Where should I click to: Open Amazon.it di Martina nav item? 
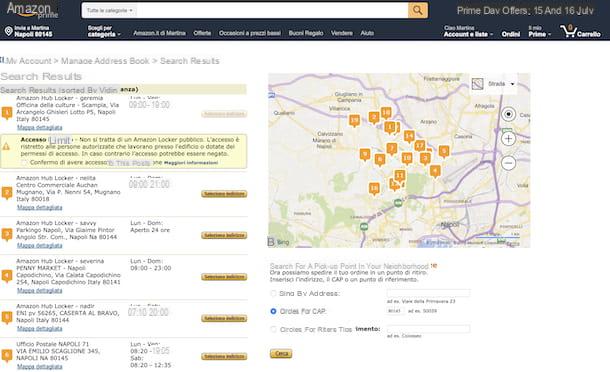[x=160, y=33]
